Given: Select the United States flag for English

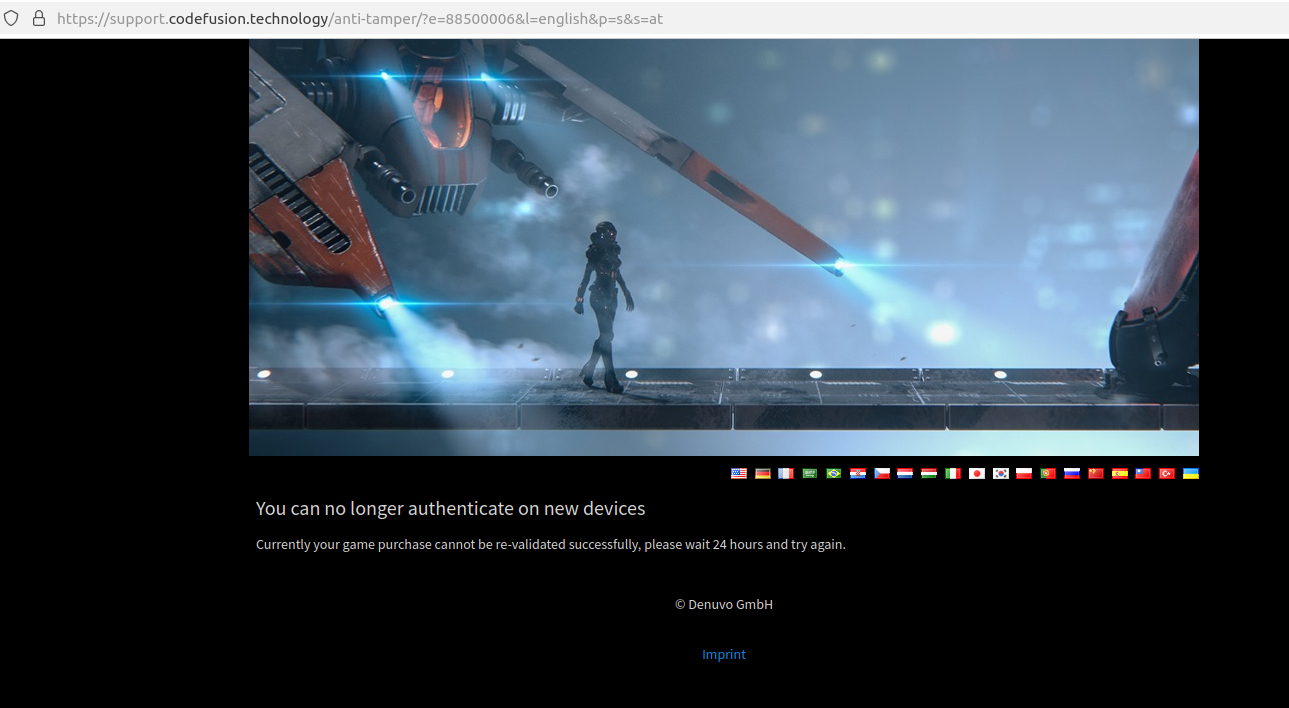Looking at the screenshot, I should [x=739, y=474].
